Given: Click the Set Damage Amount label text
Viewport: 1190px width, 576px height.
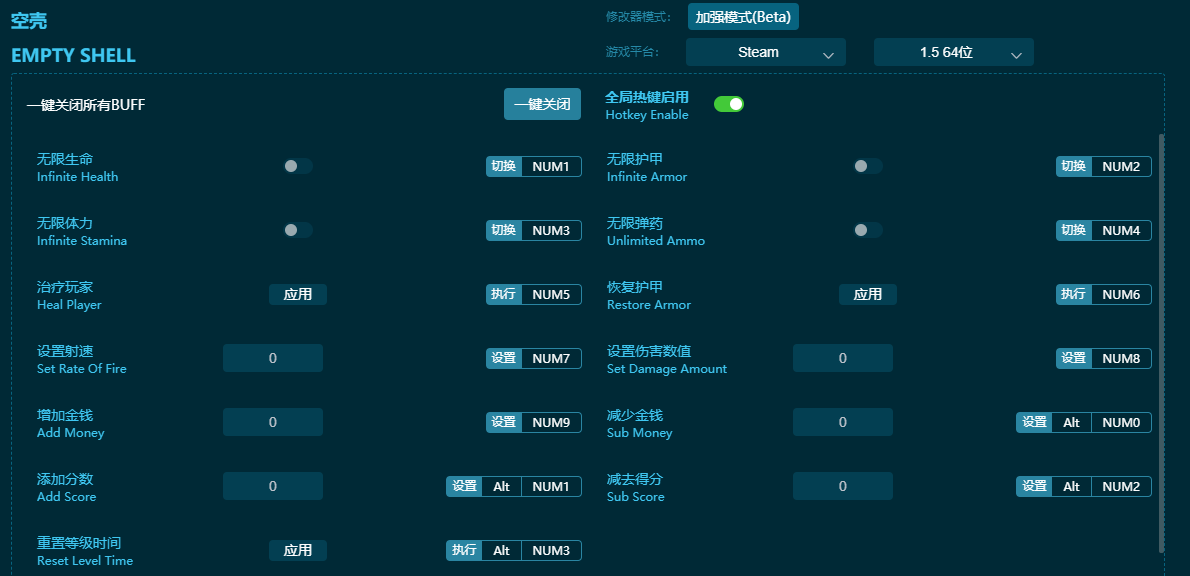Looking at the screenshot, I should [667, 369].
